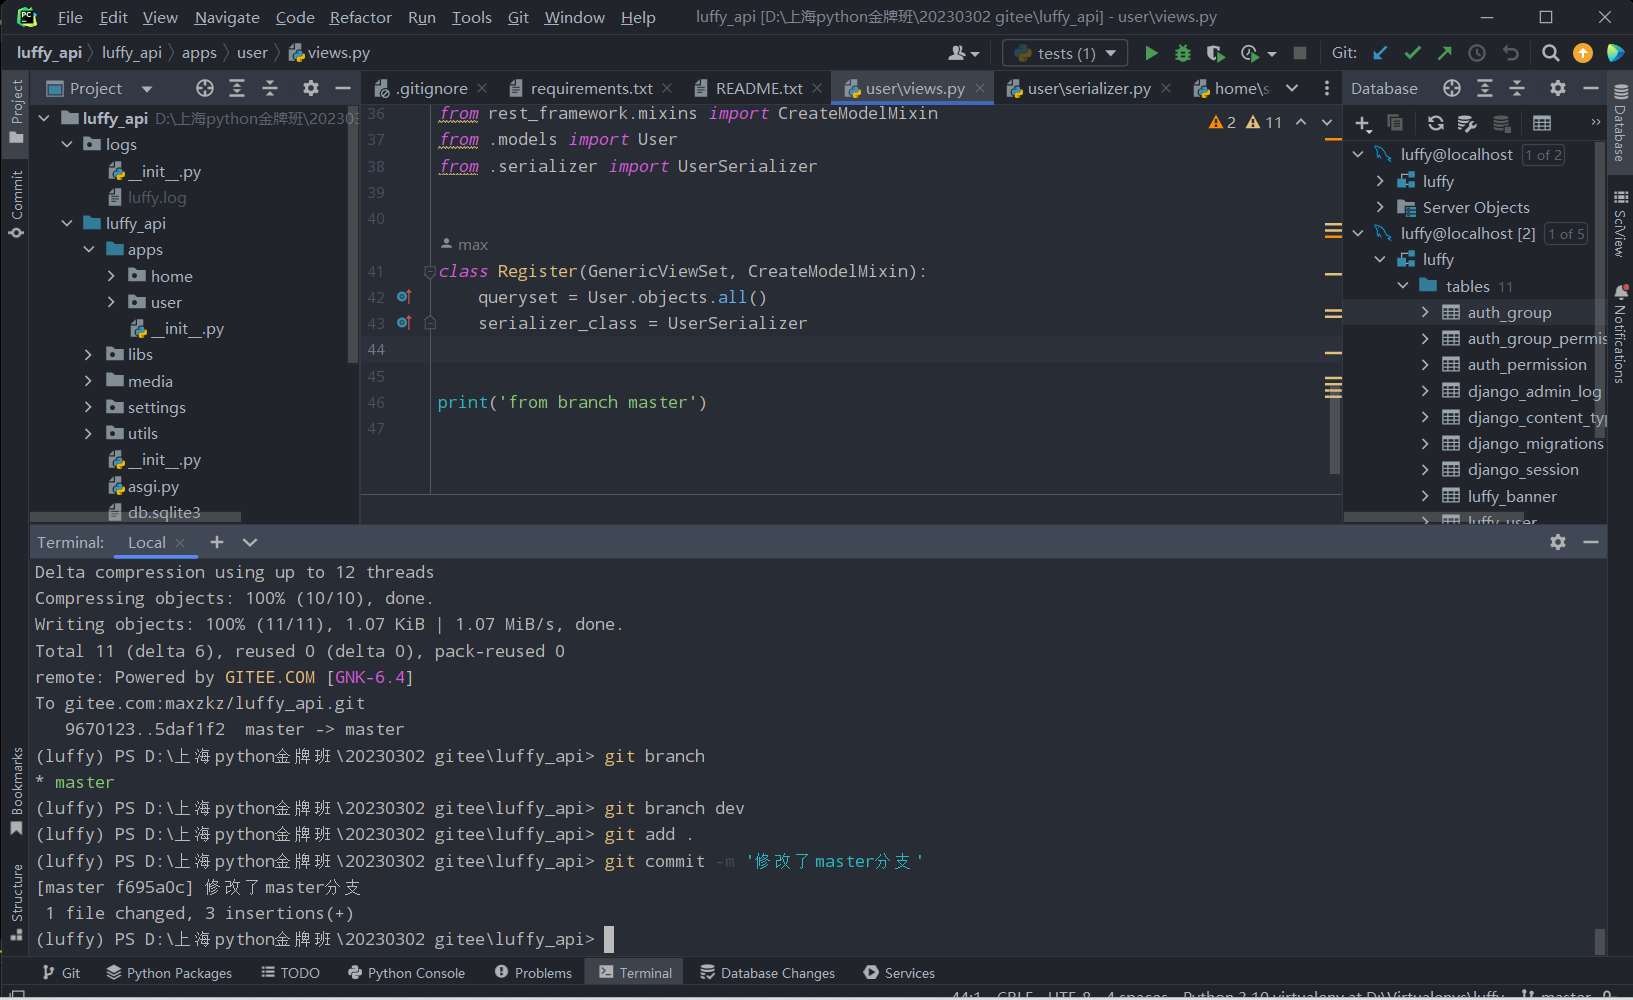Open Python Console tool window

click(406, 973)
